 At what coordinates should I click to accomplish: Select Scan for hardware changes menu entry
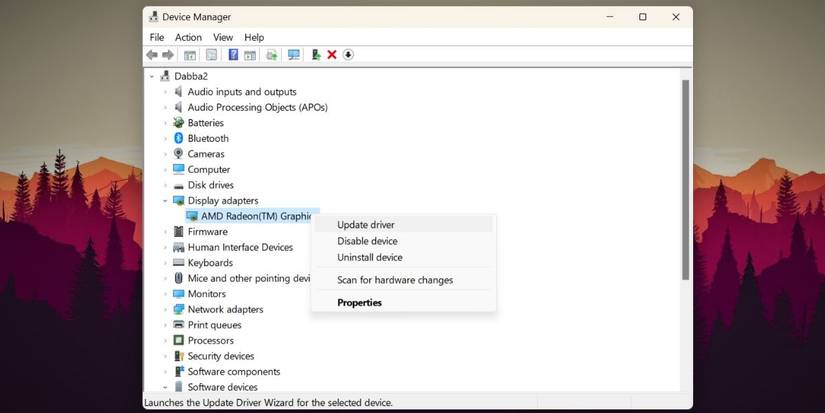(x=403, y=280)
